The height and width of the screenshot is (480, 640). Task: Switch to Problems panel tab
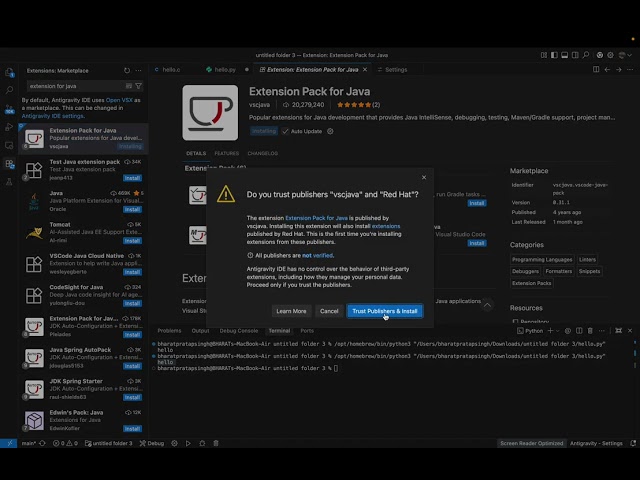[x=169, y=331]
